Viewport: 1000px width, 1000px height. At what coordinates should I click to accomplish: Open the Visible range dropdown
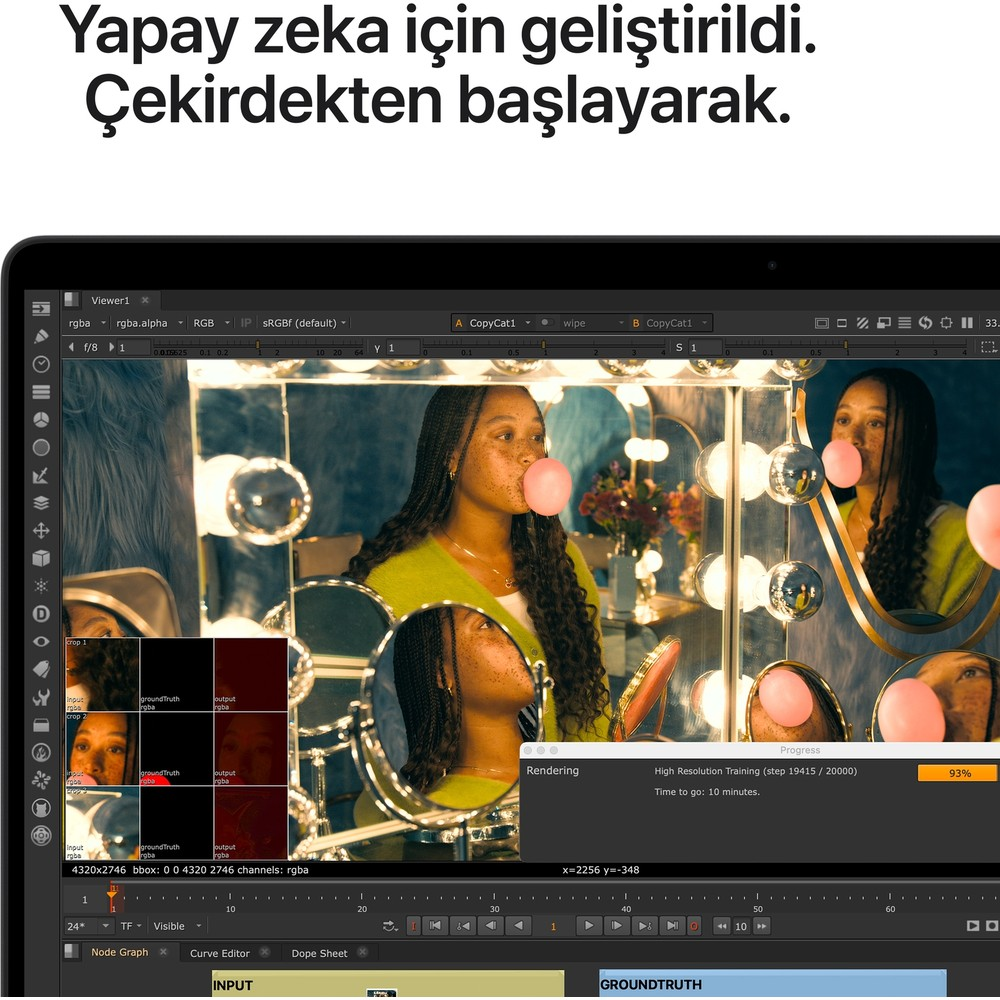pos(177,926)
